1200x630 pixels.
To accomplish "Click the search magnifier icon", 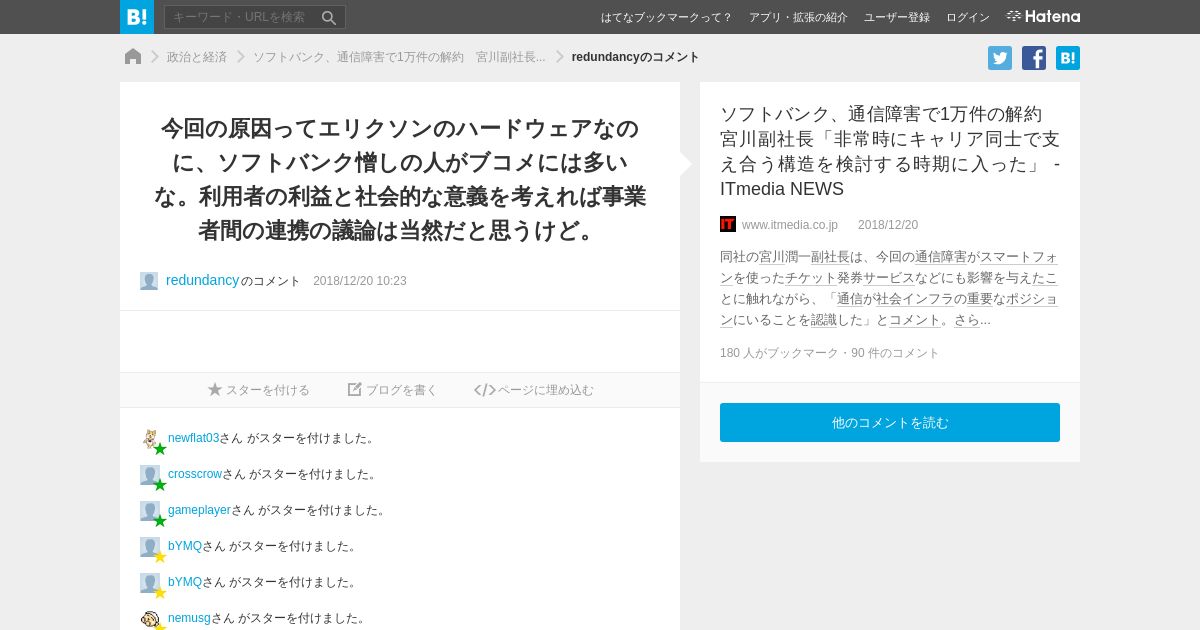I will (x=329, y=17).
